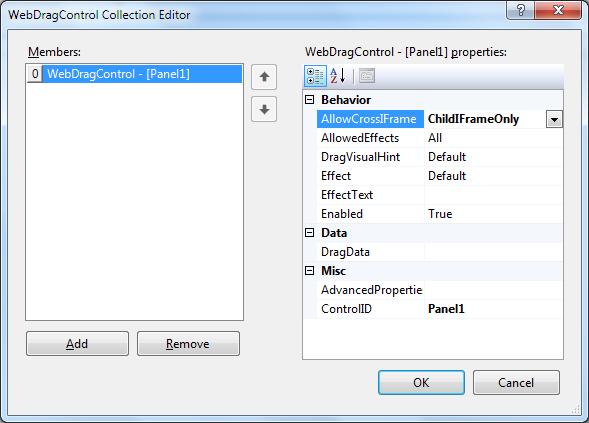Image resolution: width=589 pixels, height=423 pixels.
Task: Select the ControlID property row
Action: click(440, 309)
